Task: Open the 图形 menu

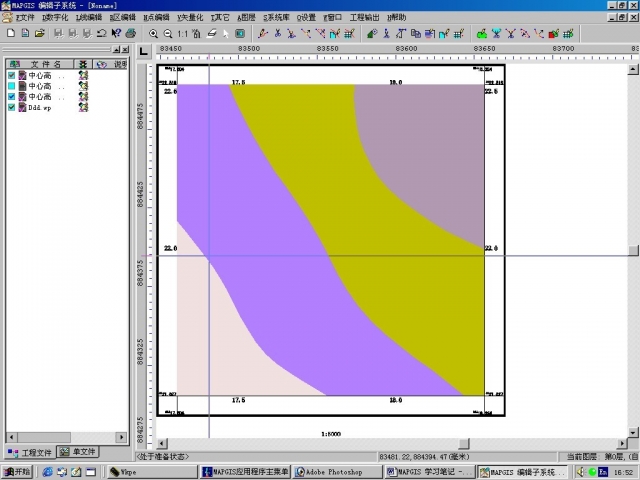Action: tap(246, 18)
